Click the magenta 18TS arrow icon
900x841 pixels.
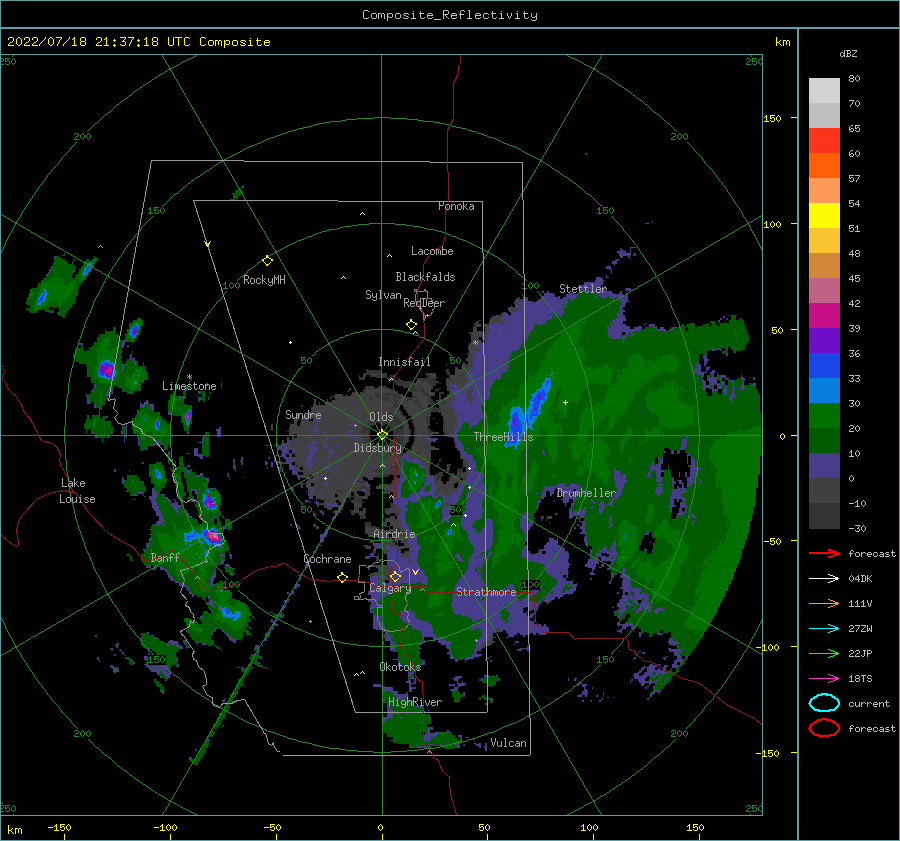(x=824, y=679)
